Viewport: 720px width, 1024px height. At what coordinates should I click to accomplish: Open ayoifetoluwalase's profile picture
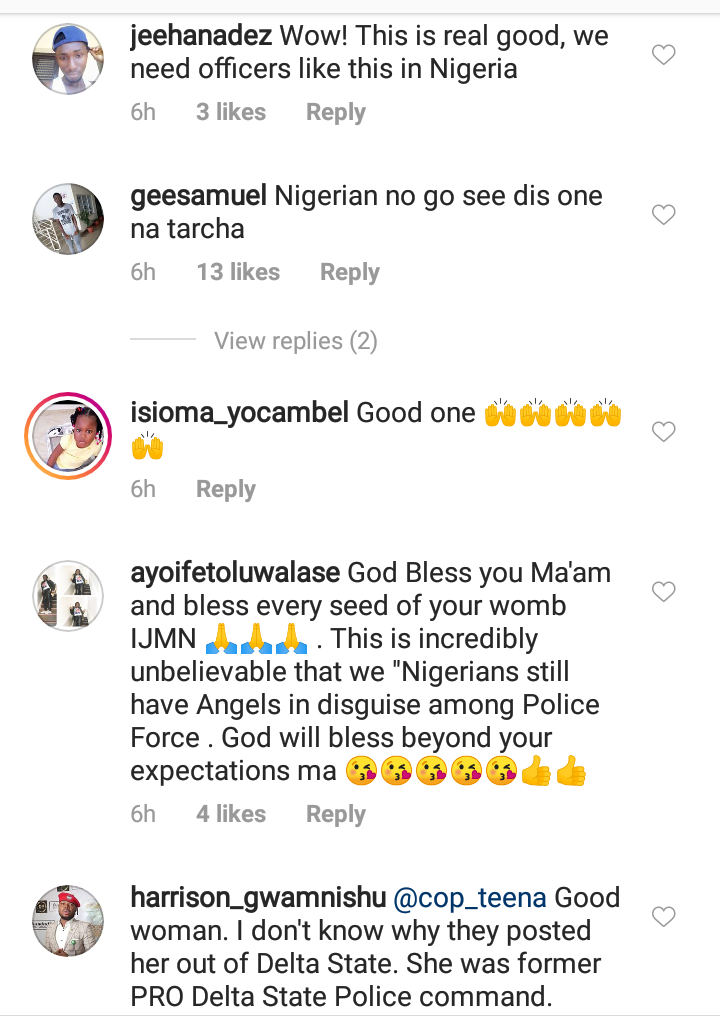tap(69, 596)
